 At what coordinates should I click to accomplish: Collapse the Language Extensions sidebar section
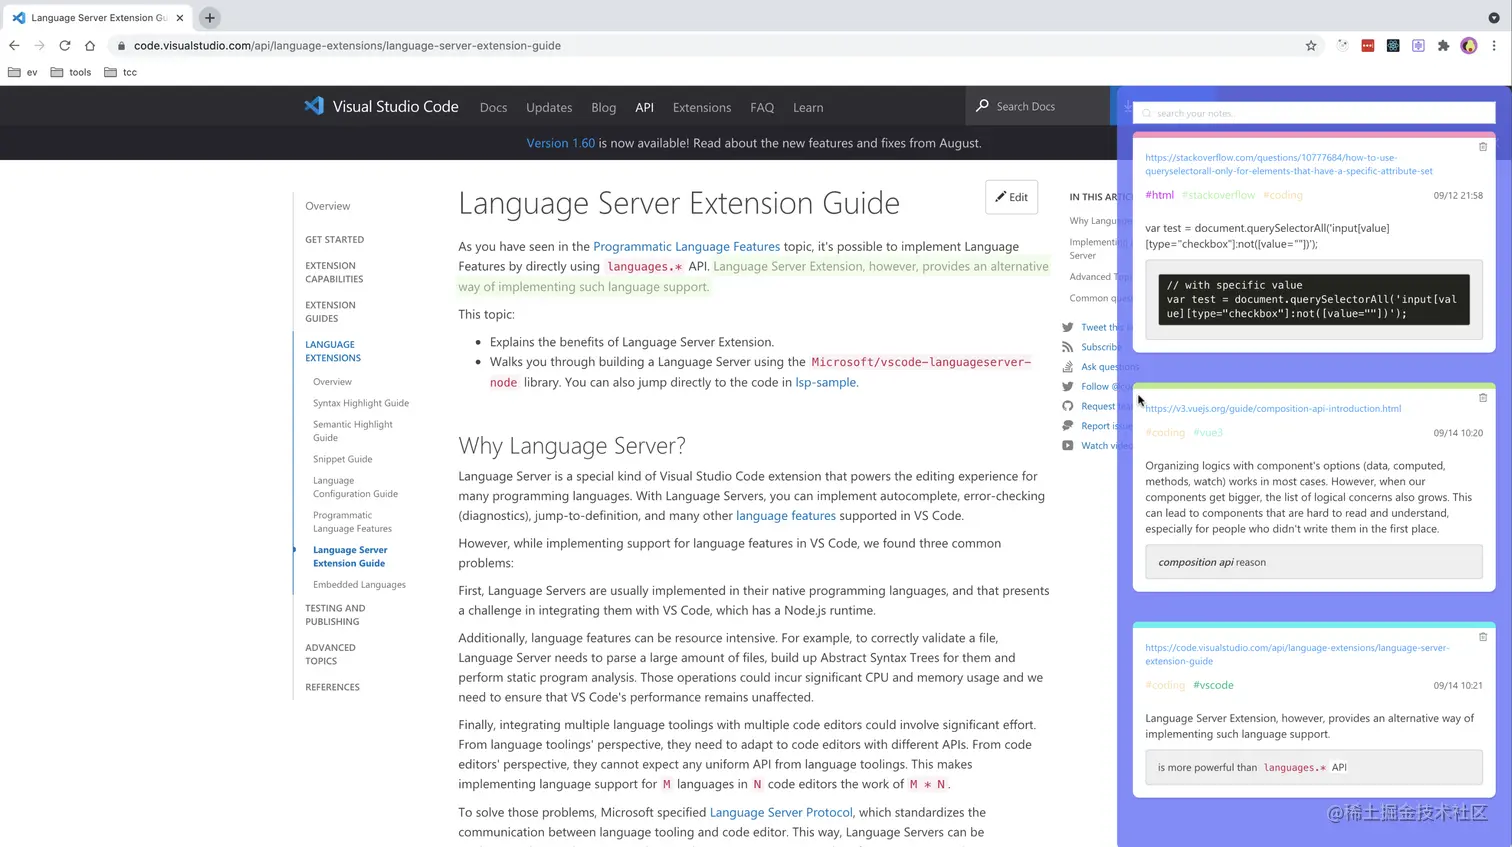(x=333, y=351)
